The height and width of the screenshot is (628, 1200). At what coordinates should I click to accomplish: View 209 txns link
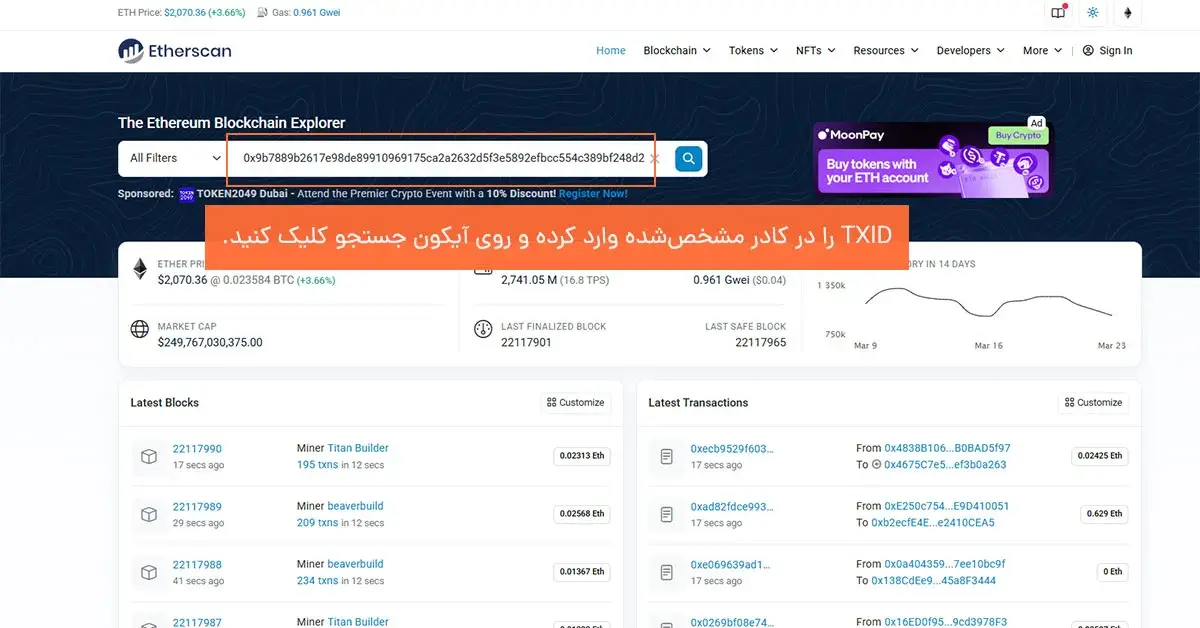tap(317, 523)
